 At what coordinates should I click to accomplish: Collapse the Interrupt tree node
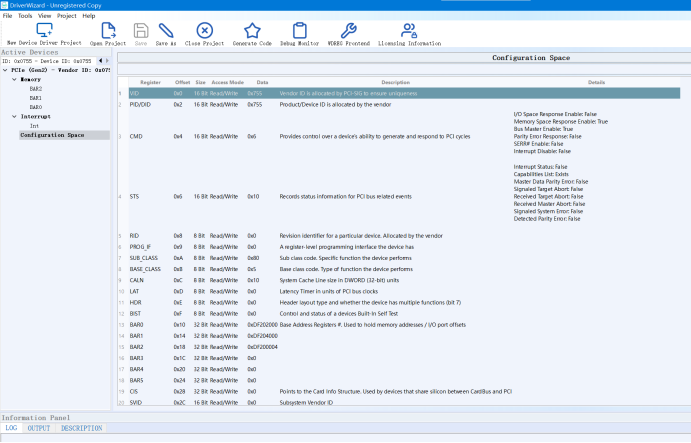(13, 116)
